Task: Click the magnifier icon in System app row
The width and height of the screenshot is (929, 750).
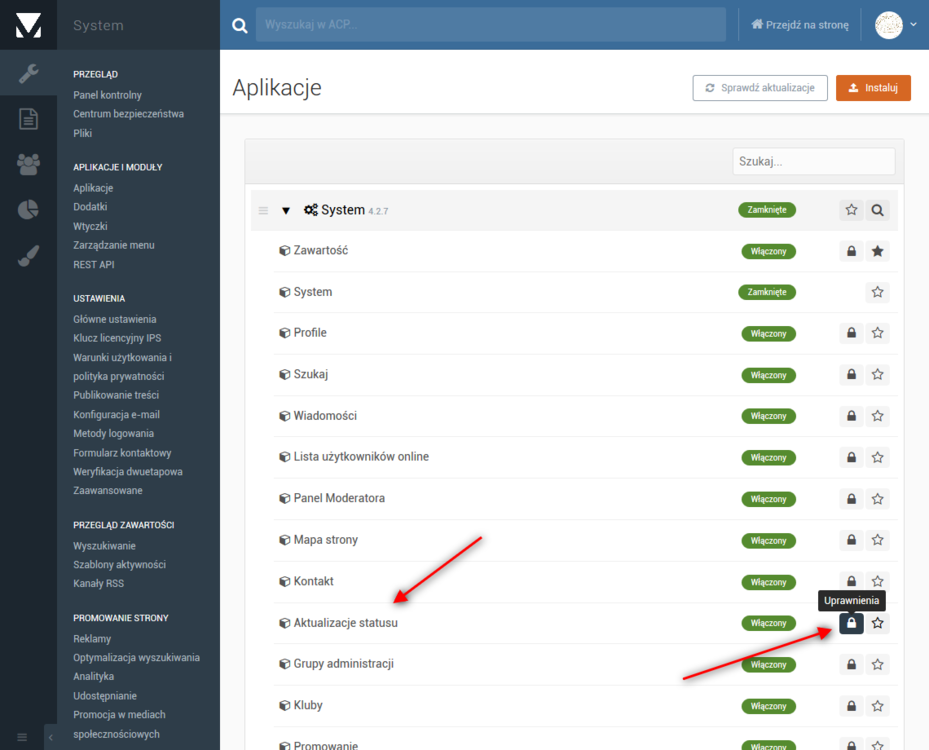Action: [877, 210]
